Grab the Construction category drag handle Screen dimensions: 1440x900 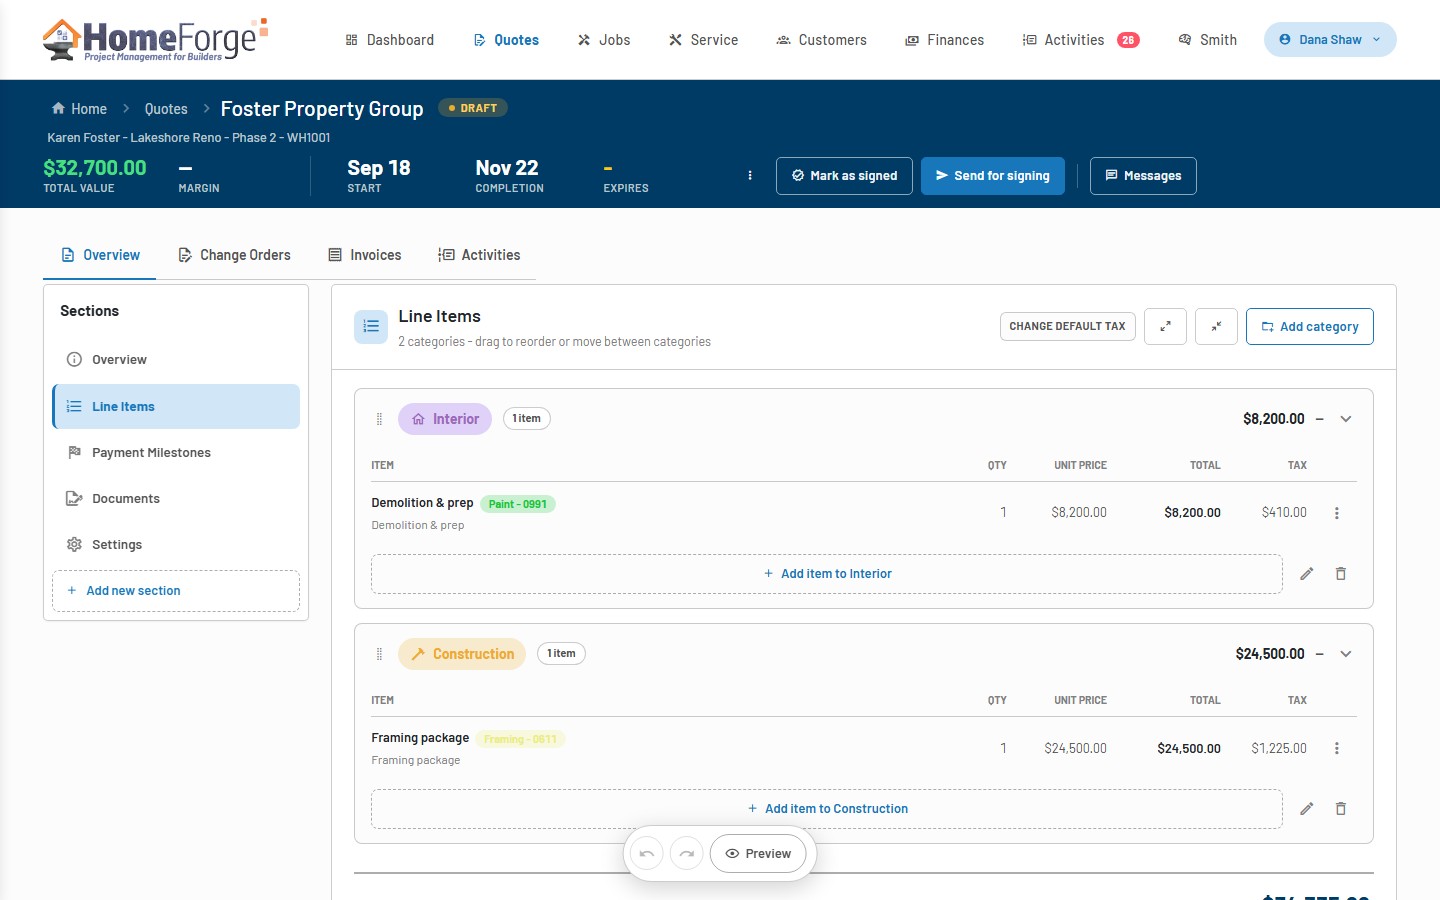point(379,654)
